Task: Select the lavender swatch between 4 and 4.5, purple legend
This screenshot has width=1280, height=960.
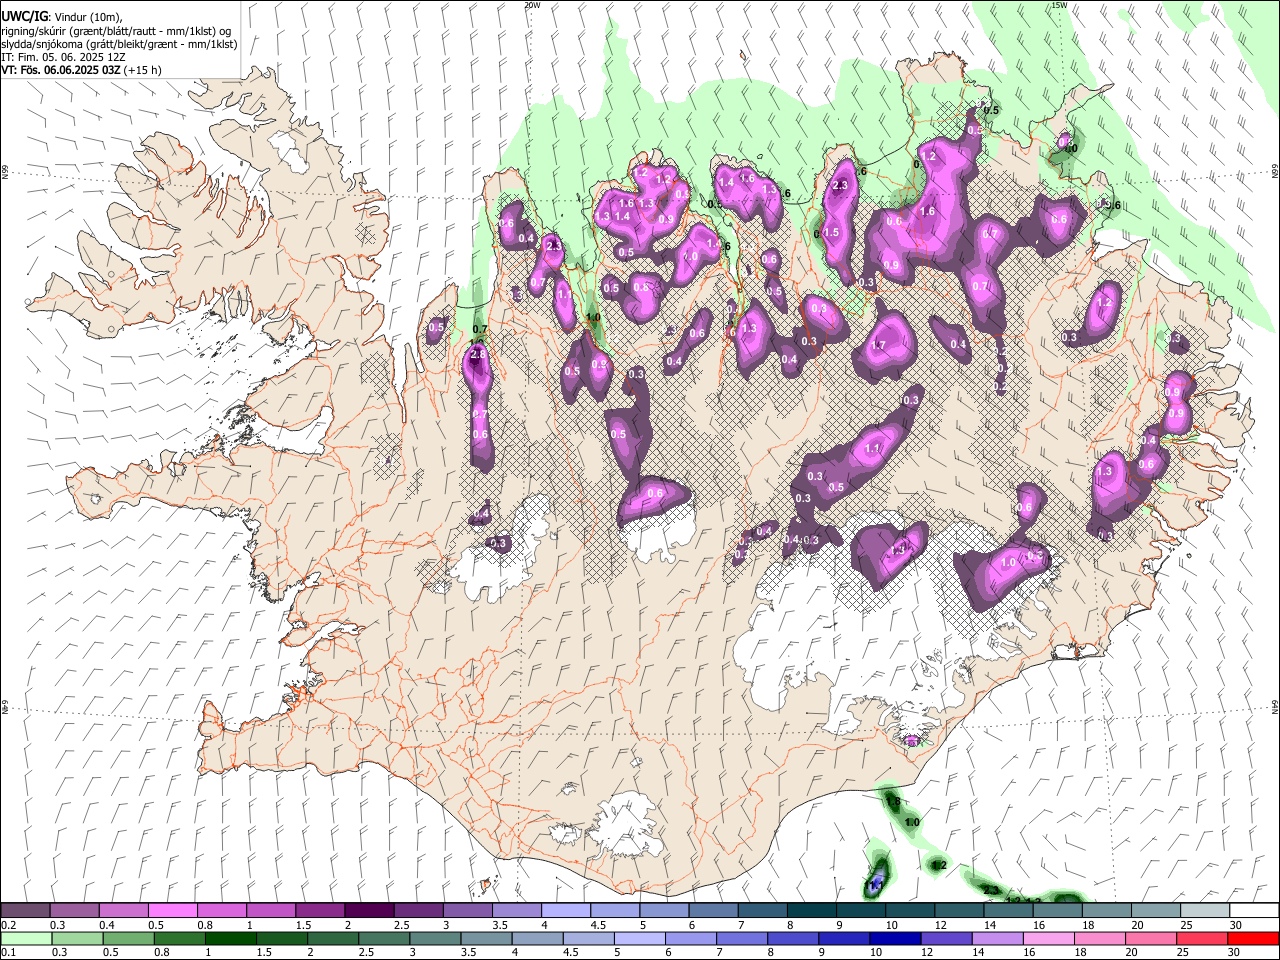Action: tap(564, 911)
